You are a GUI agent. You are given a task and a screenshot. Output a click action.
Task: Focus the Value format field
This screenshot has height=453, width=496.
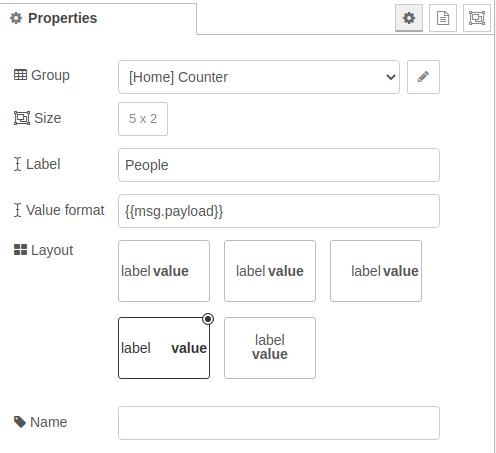(x=279, y=211)
